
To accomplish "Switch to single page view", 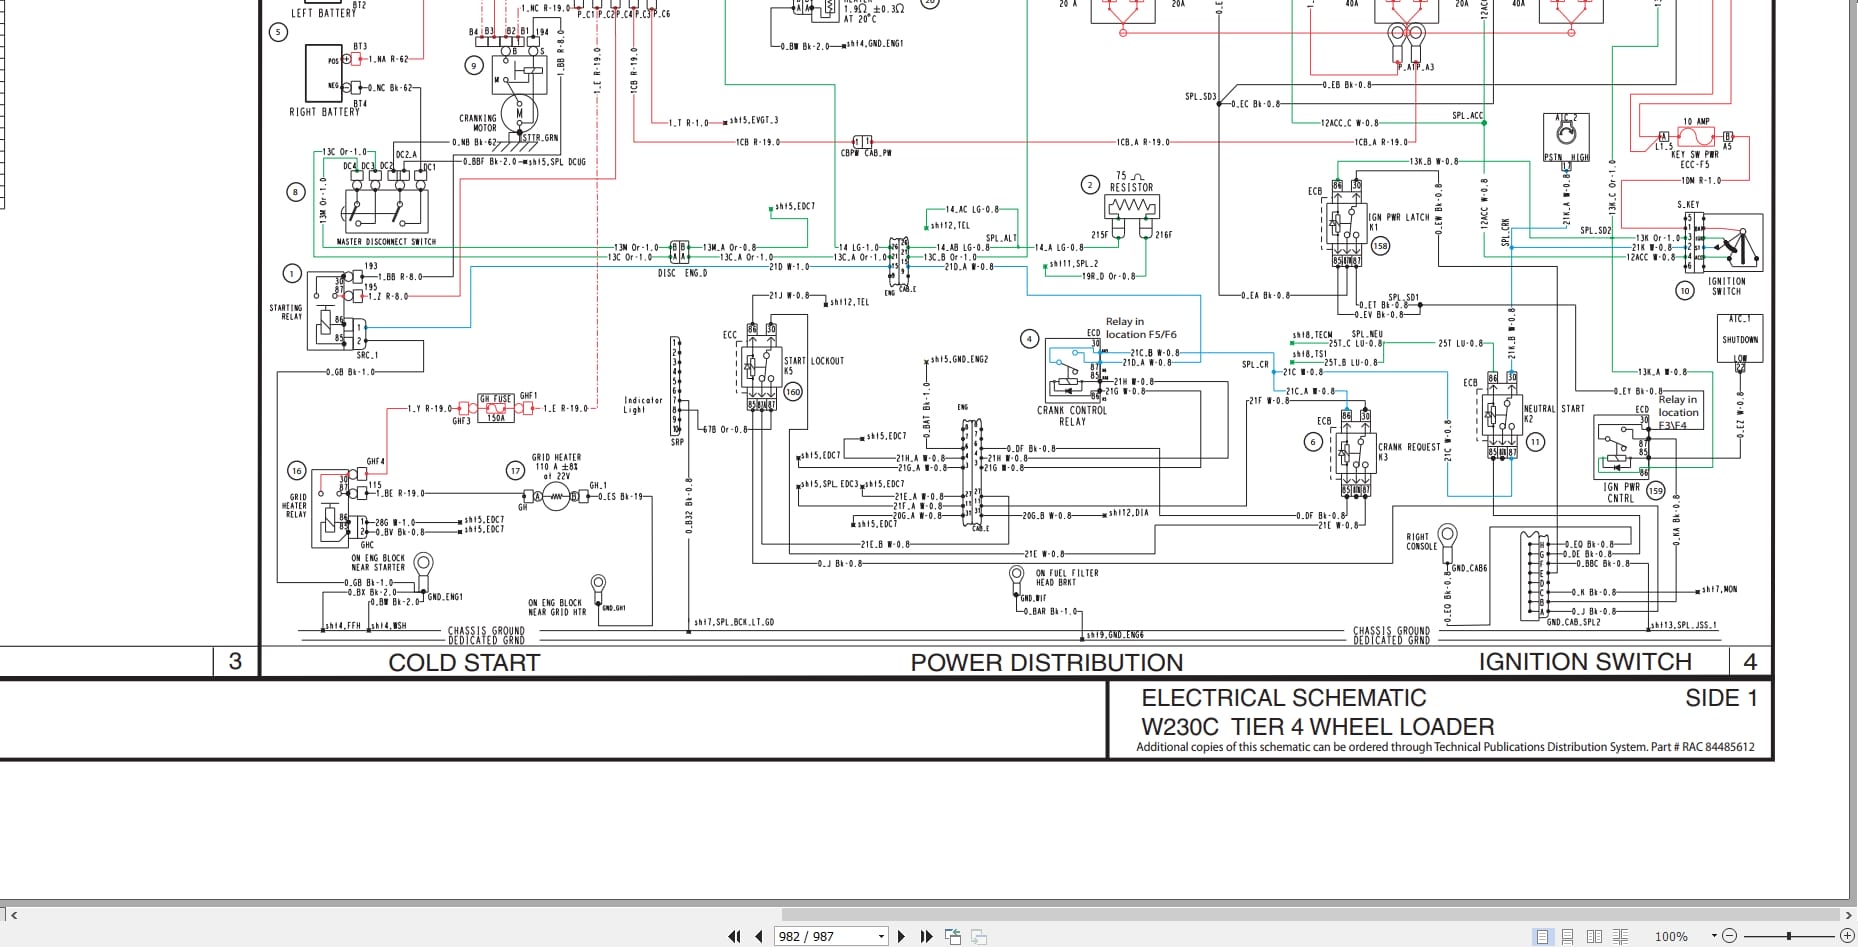I will (x=1543, y=937).
